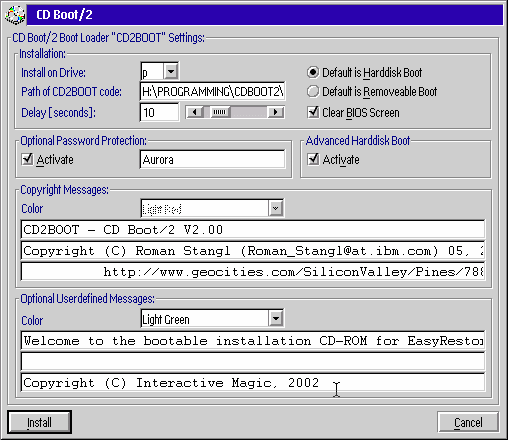Click the Copyright Interactive Magic message field
This screenshot has width=508, height=440.
pos(253,382)
